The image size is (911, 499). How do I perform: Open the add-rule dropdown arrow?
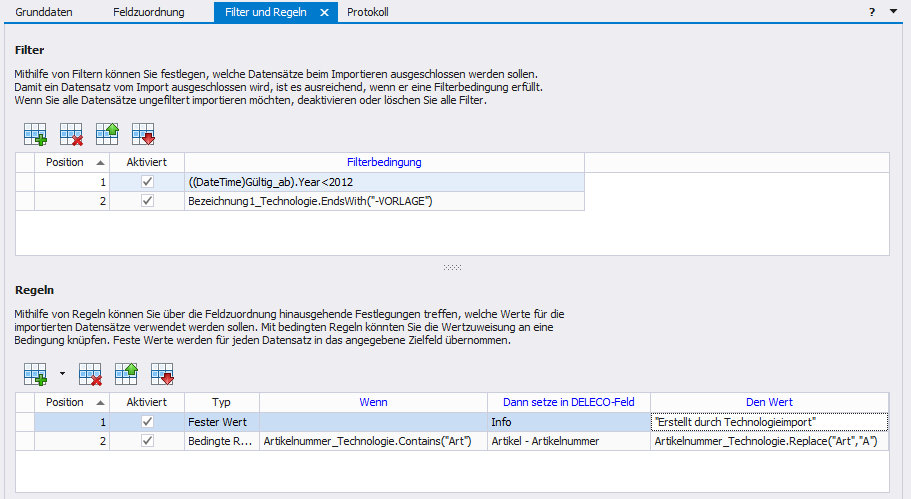[x=61, y=374]
